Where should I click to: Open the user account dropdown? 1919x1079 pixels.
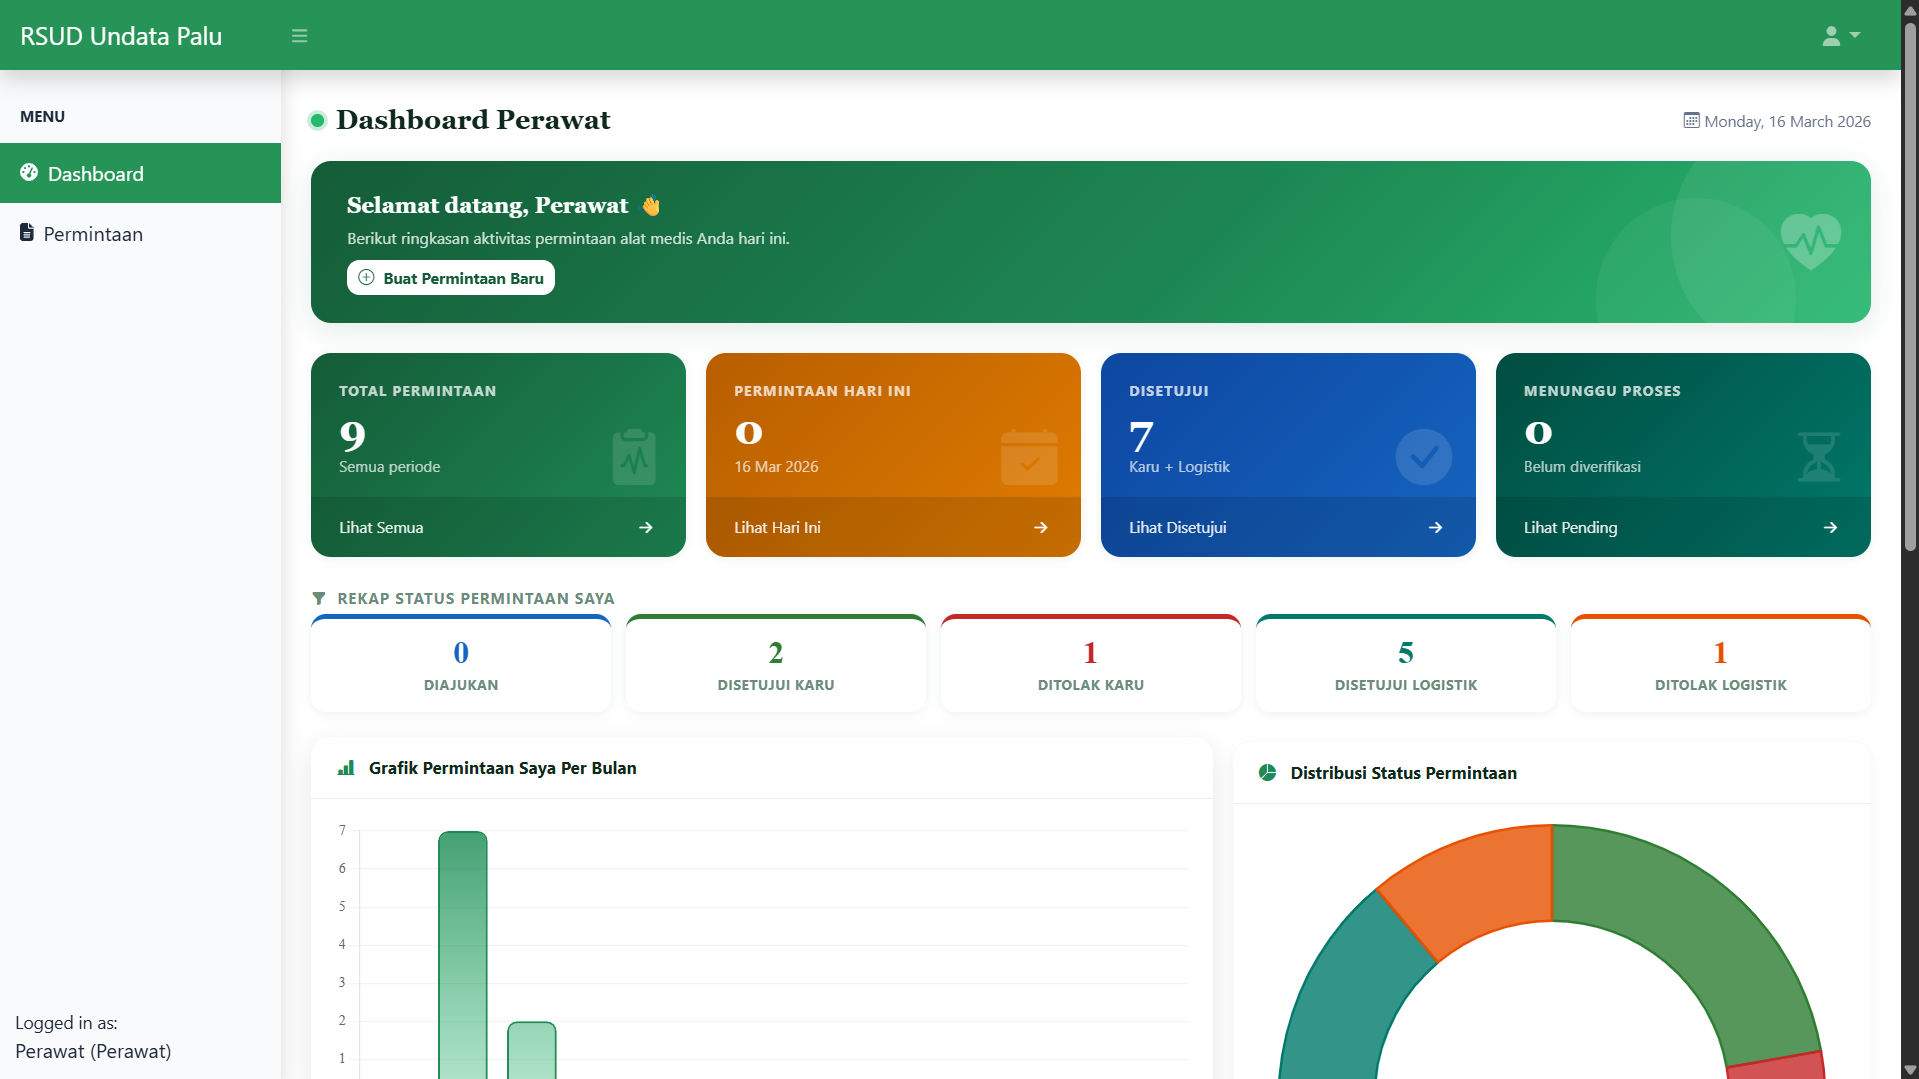click(1840, 36)
